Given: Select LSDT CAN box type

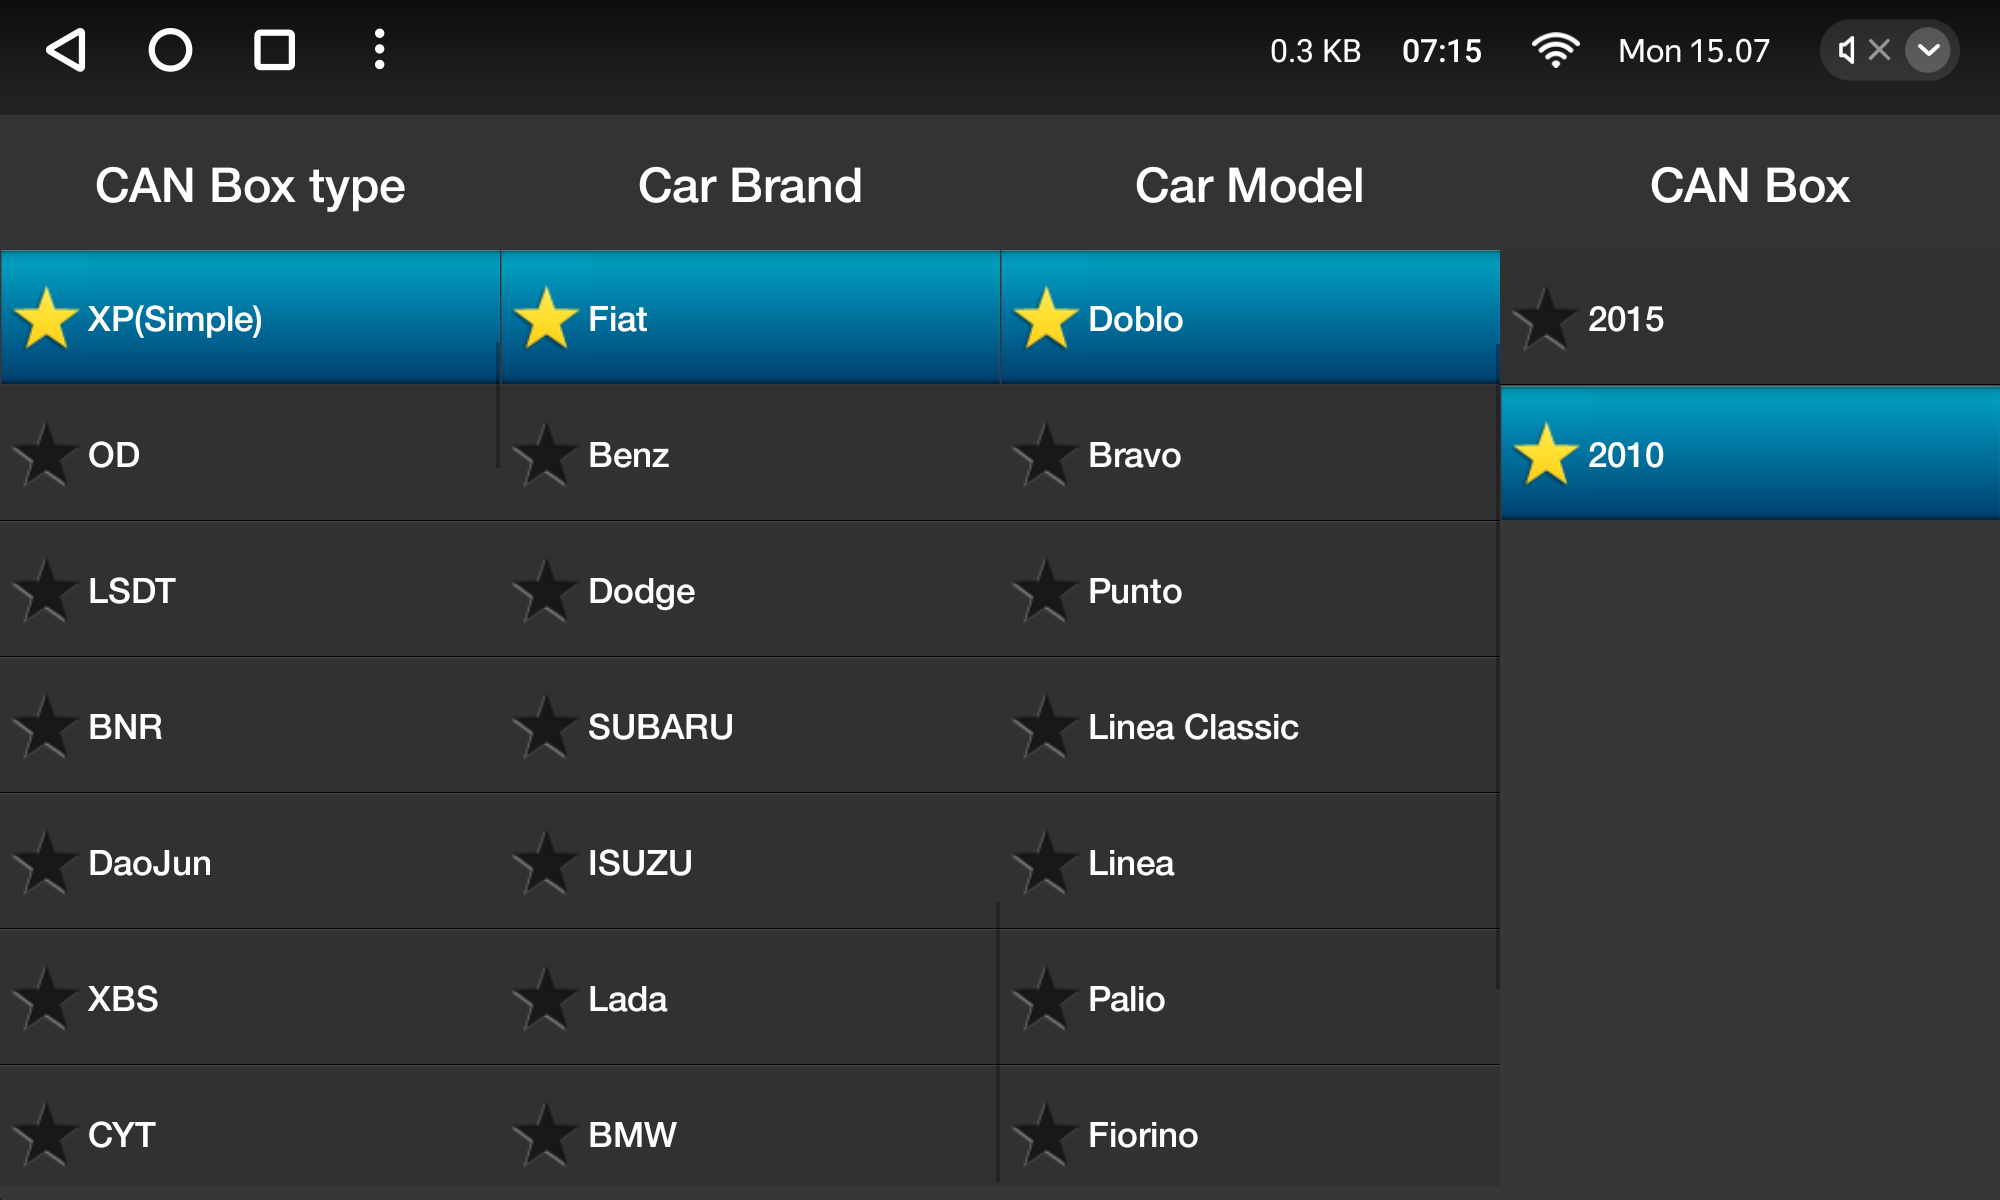Looking at the screenshot, I should coord(132,591).
